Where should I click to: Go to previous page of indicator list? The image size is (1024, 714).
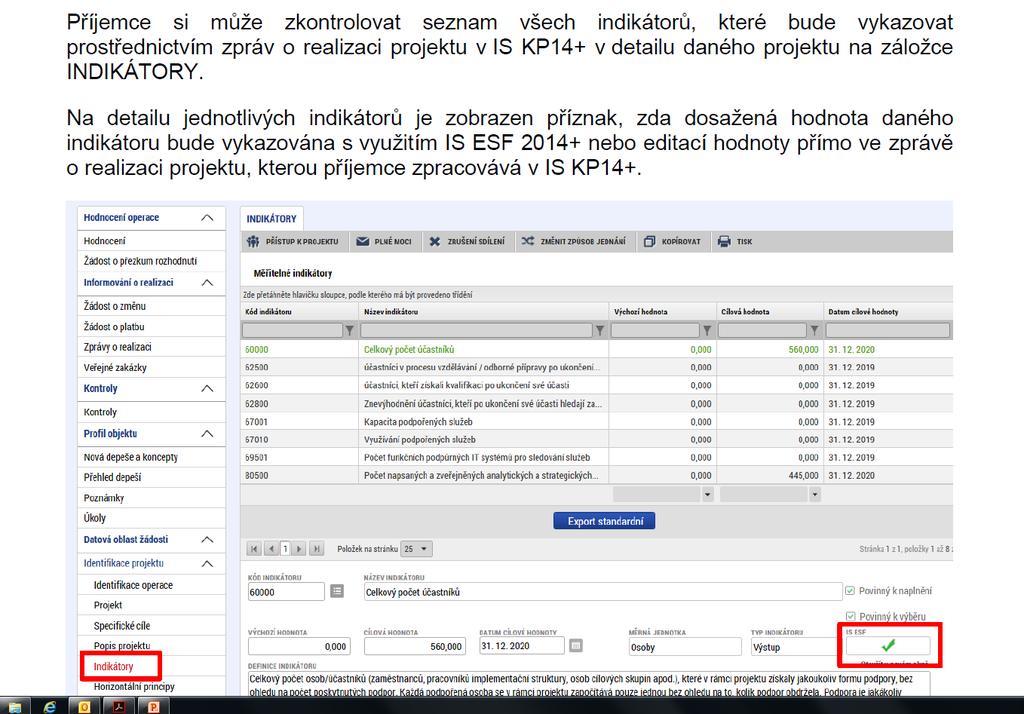pyautogui.click(x=270, y=549)
